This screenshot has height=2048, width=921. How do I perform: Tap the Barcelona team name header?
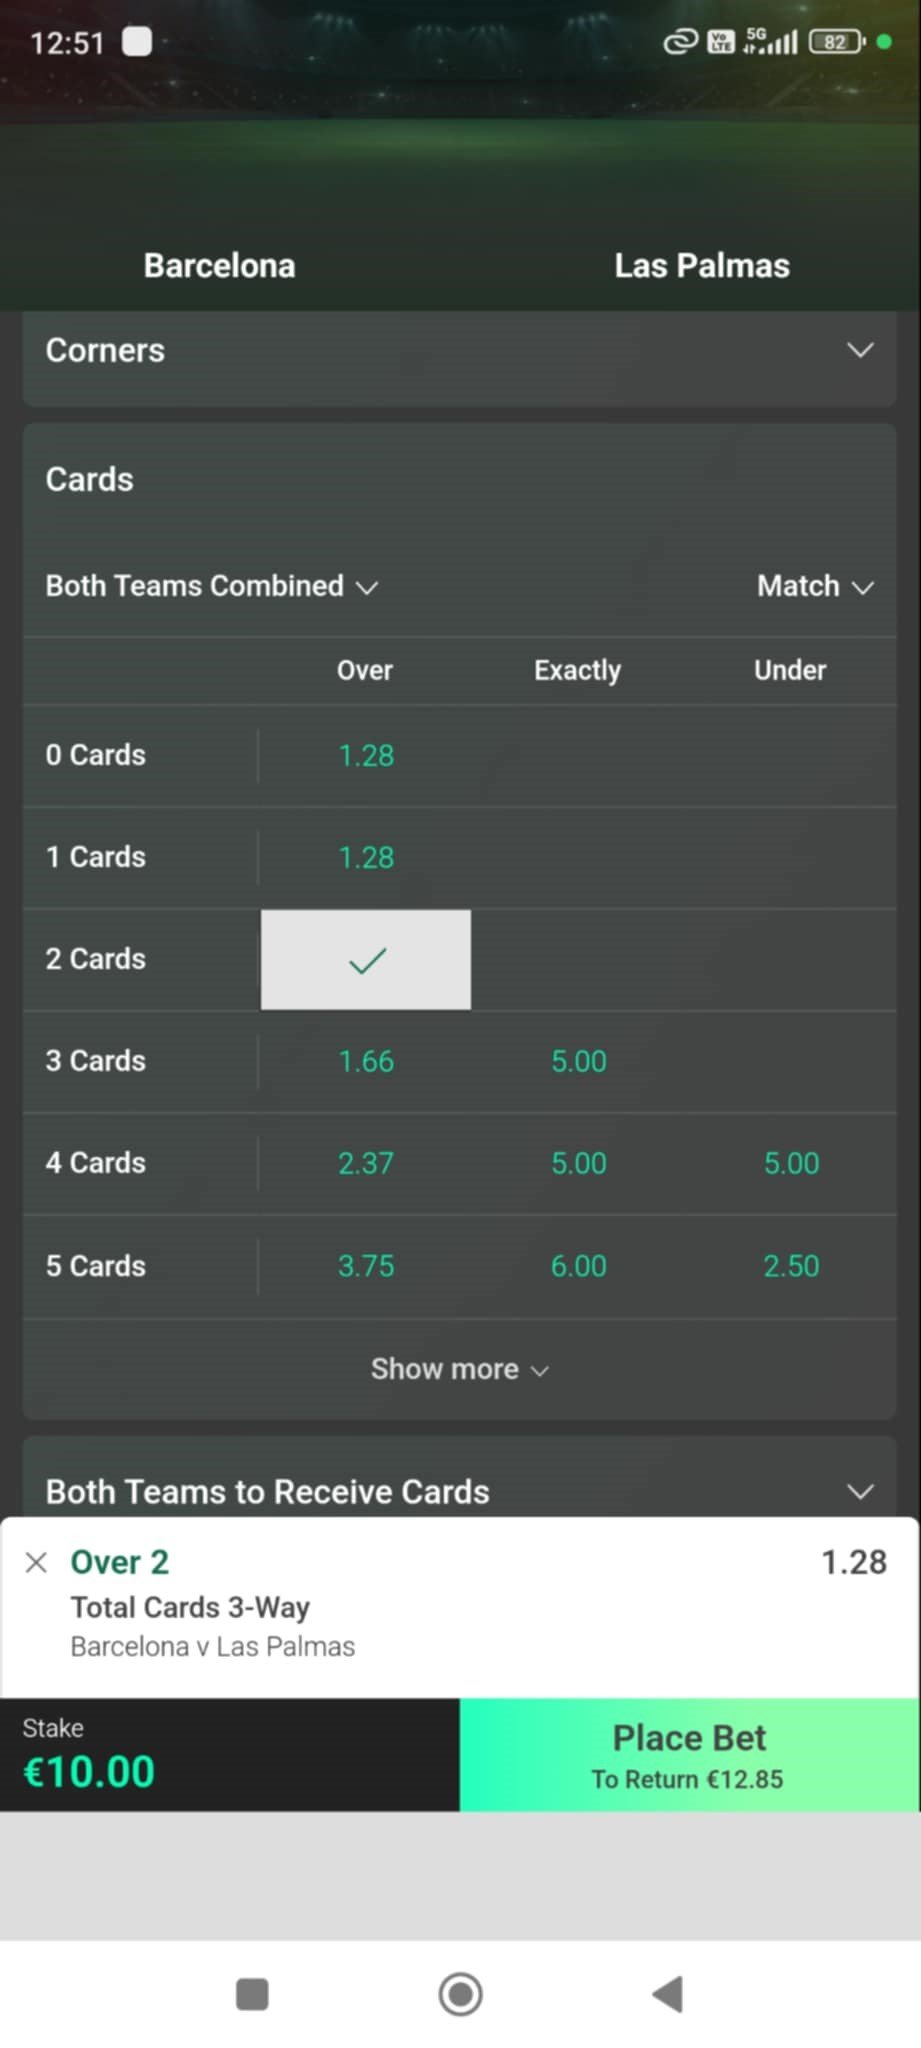[x=219, y=266]
